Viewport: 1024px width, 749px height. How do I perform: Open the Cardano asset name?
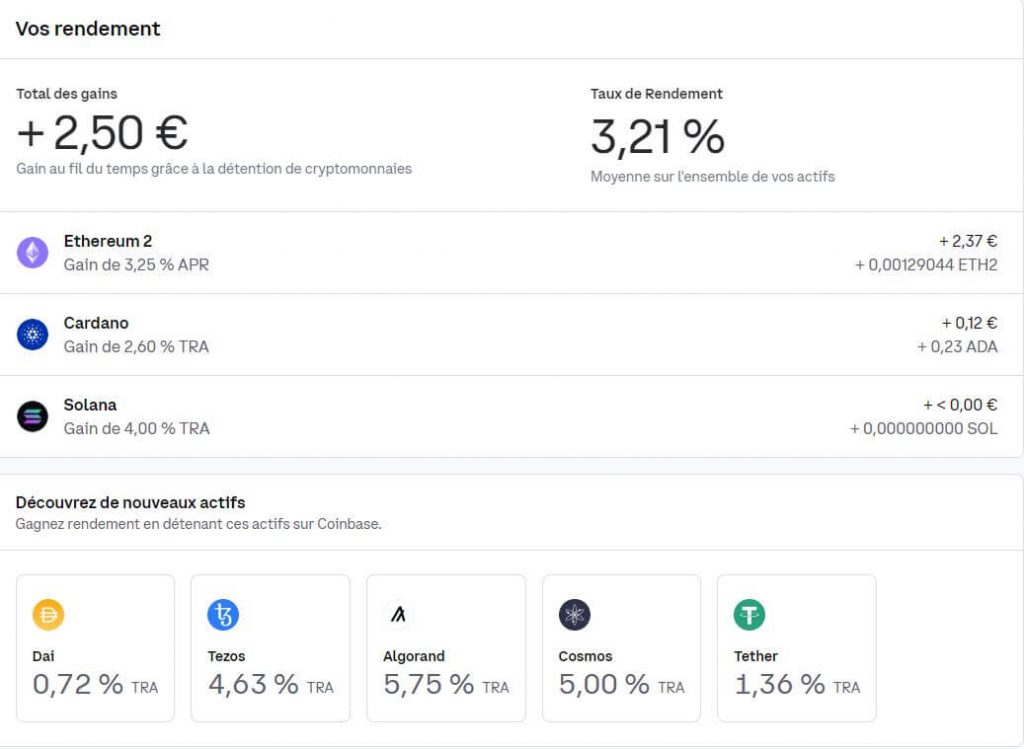[x=96, y=323]
